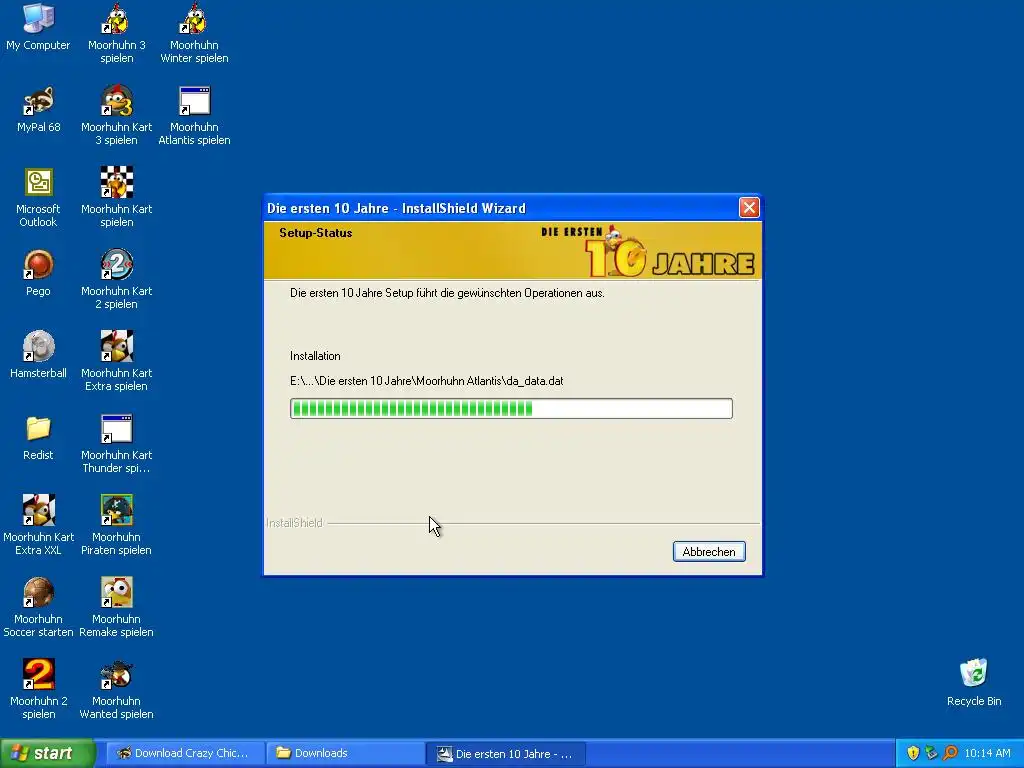Open the Windows start menu
This screenshot has width=1024, height=768.
[46, 753]
